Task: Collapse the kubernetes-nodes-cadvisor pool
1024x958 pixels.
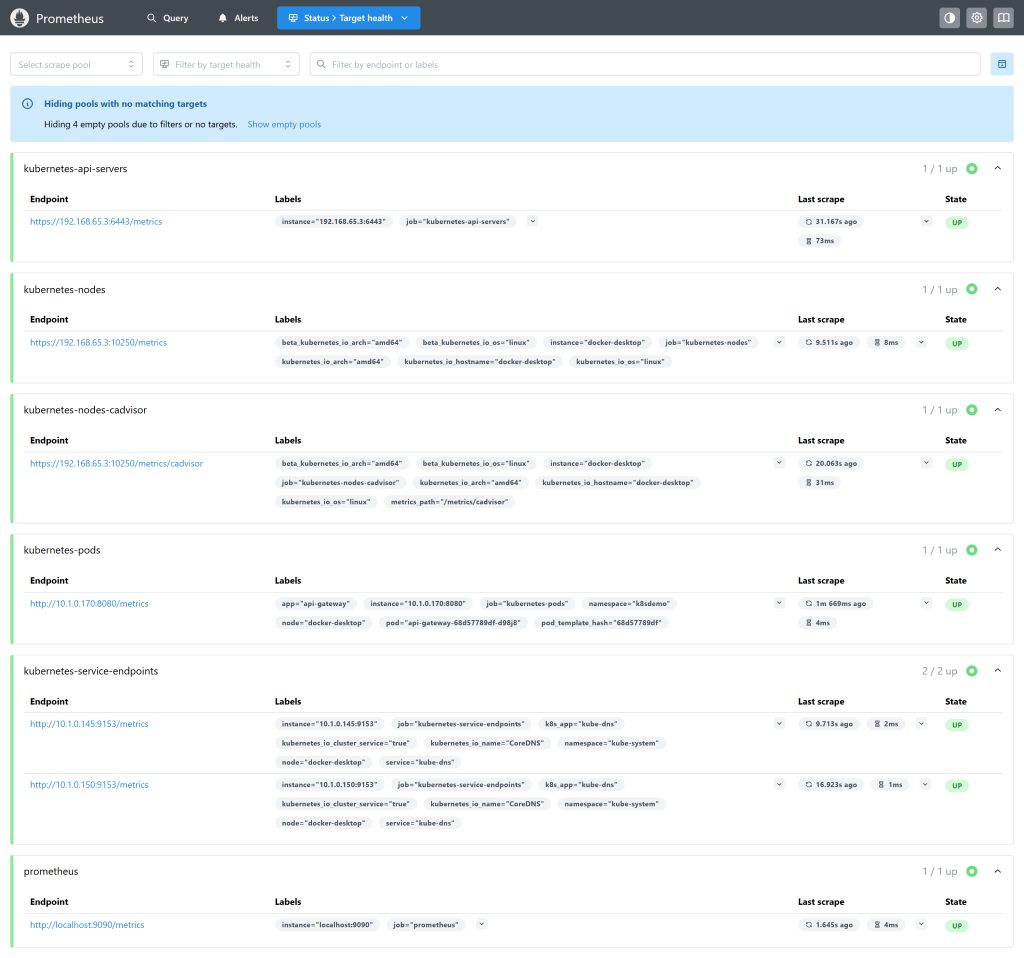Action: (997, 410)
